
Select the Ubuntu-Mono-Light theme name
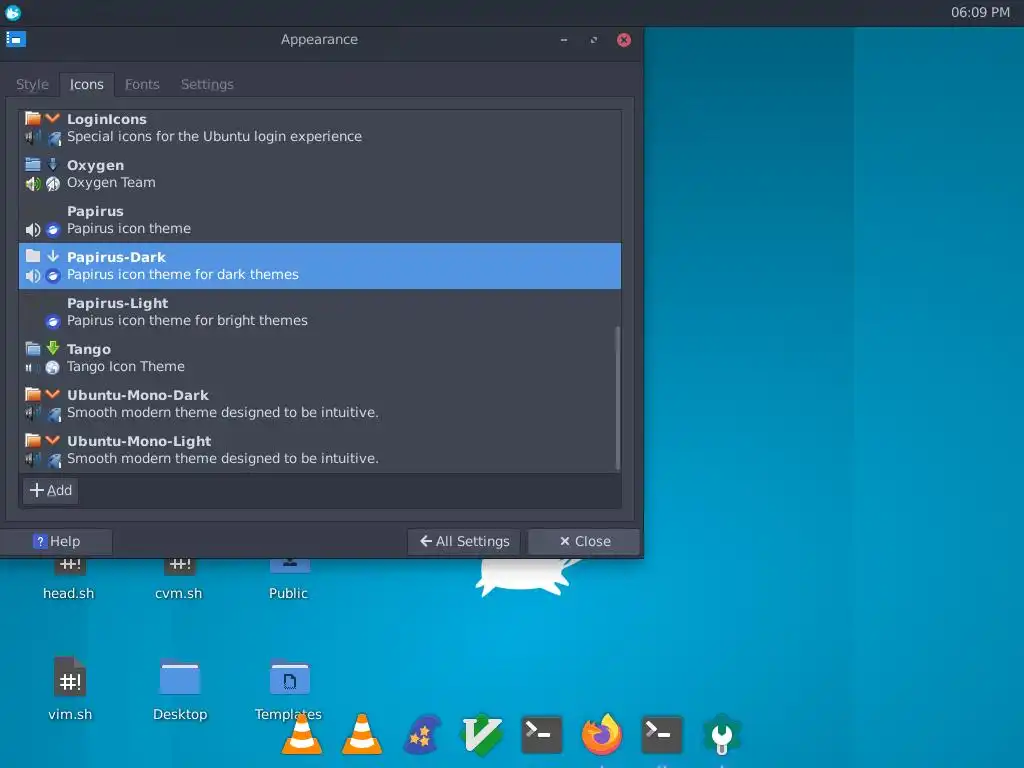point(139,441)
